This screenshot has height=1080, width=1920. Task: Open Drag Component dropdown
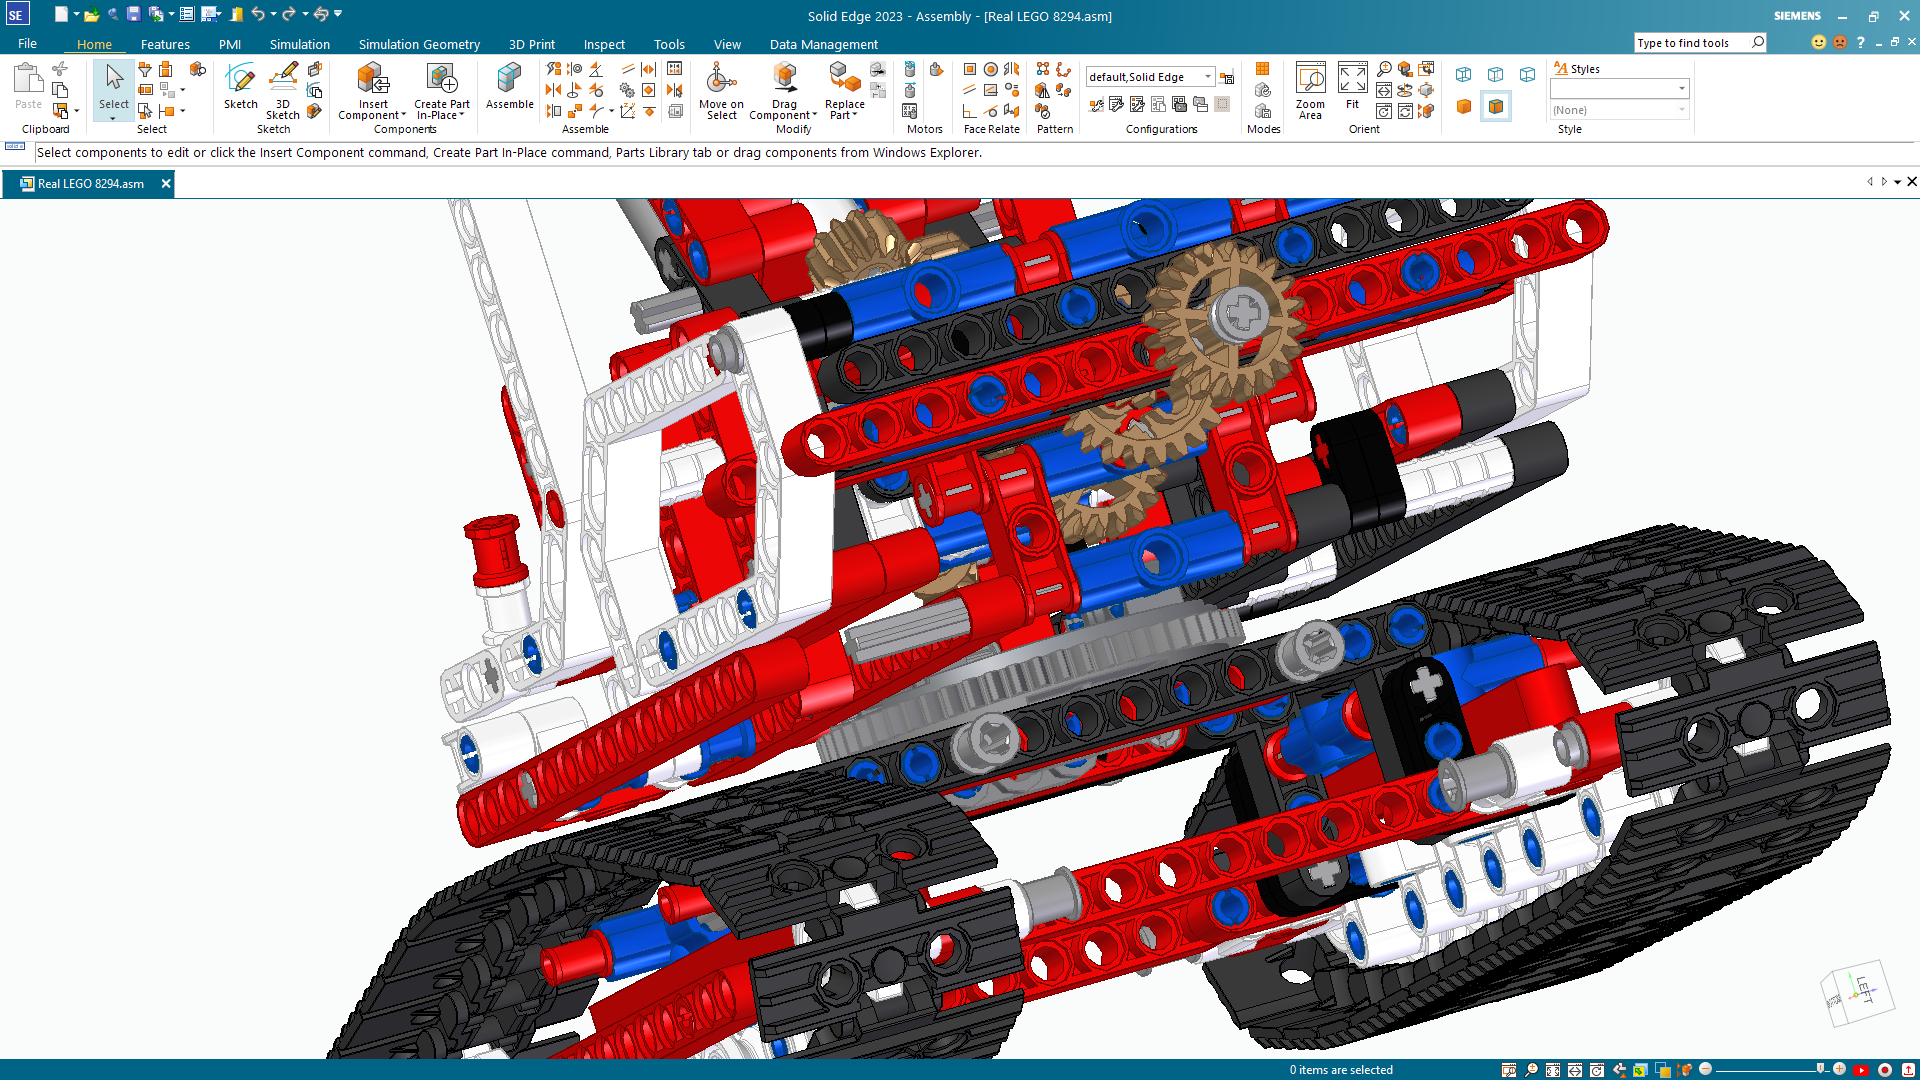pos(815,115)
